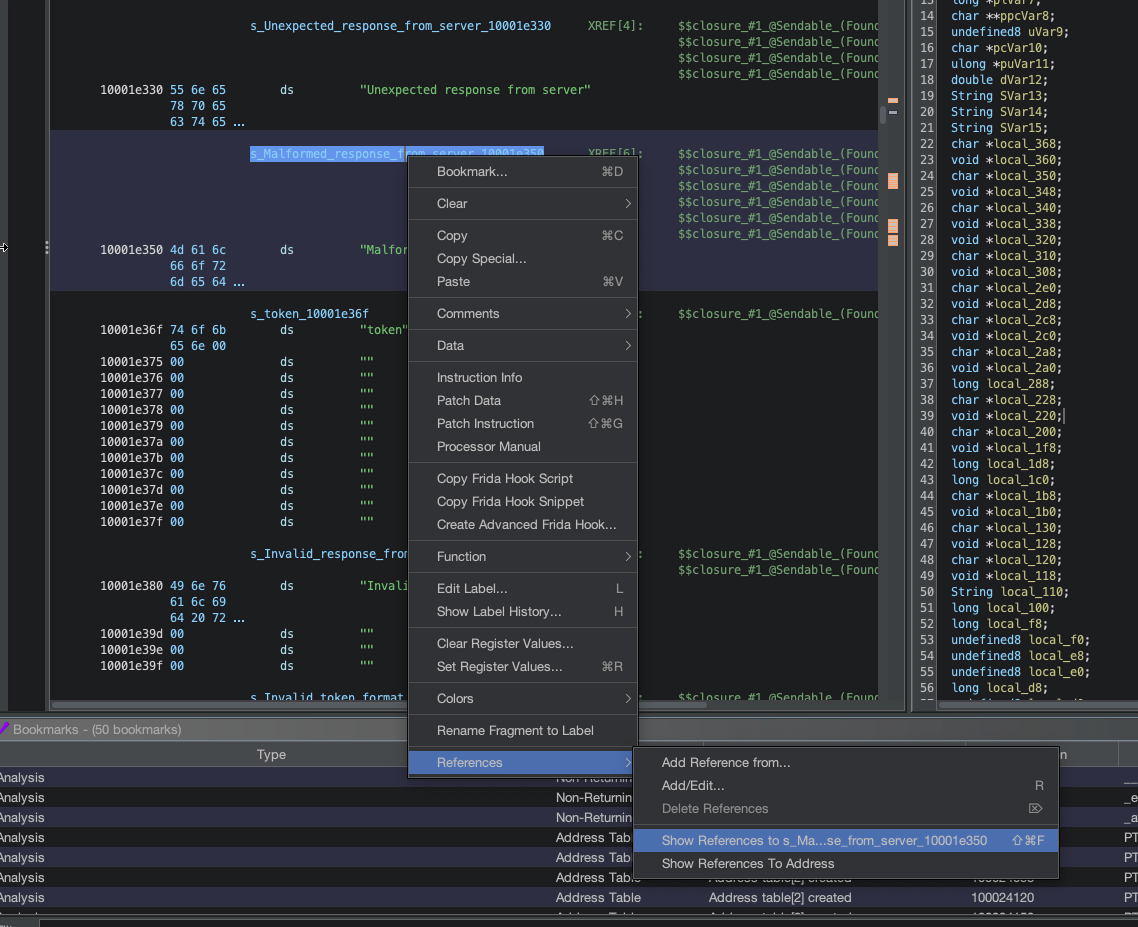Click the listing vertical scrollbar thumb
Image resolution: width=1138 pixels, height=927 pixels.
883,114
